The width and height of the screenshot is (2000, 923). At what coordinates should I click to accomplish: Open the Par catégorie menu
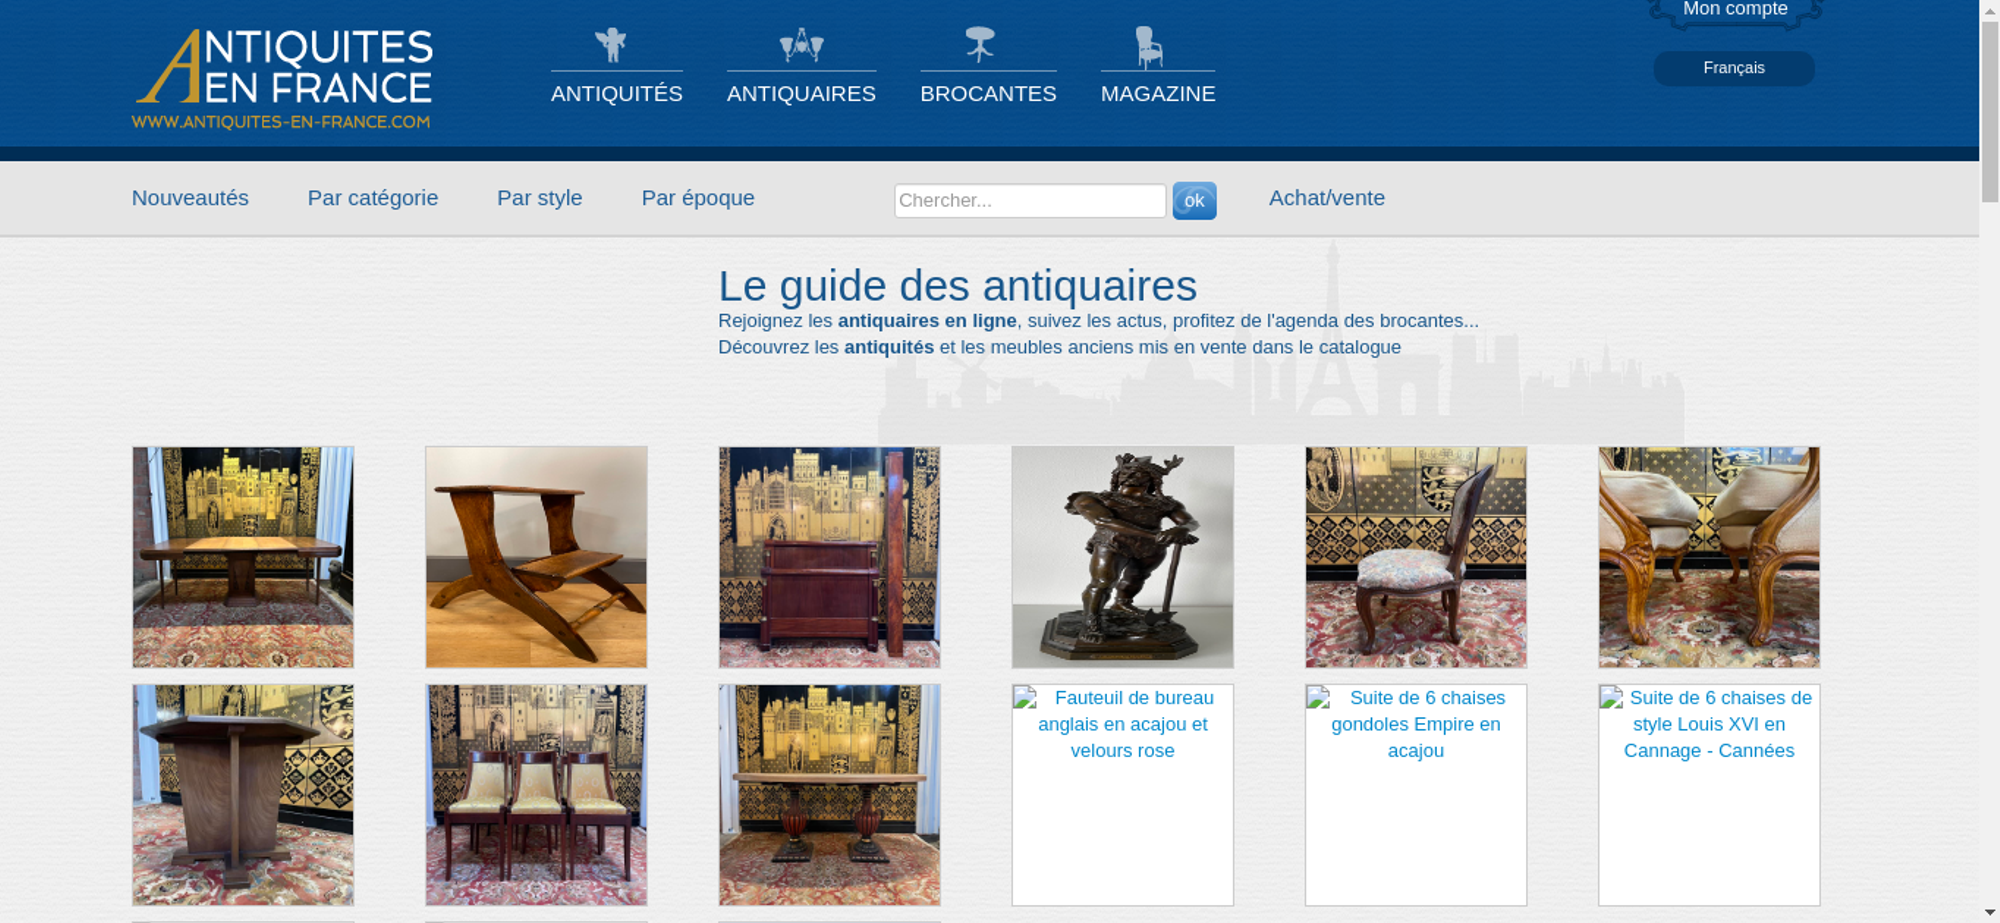(372, 198)
